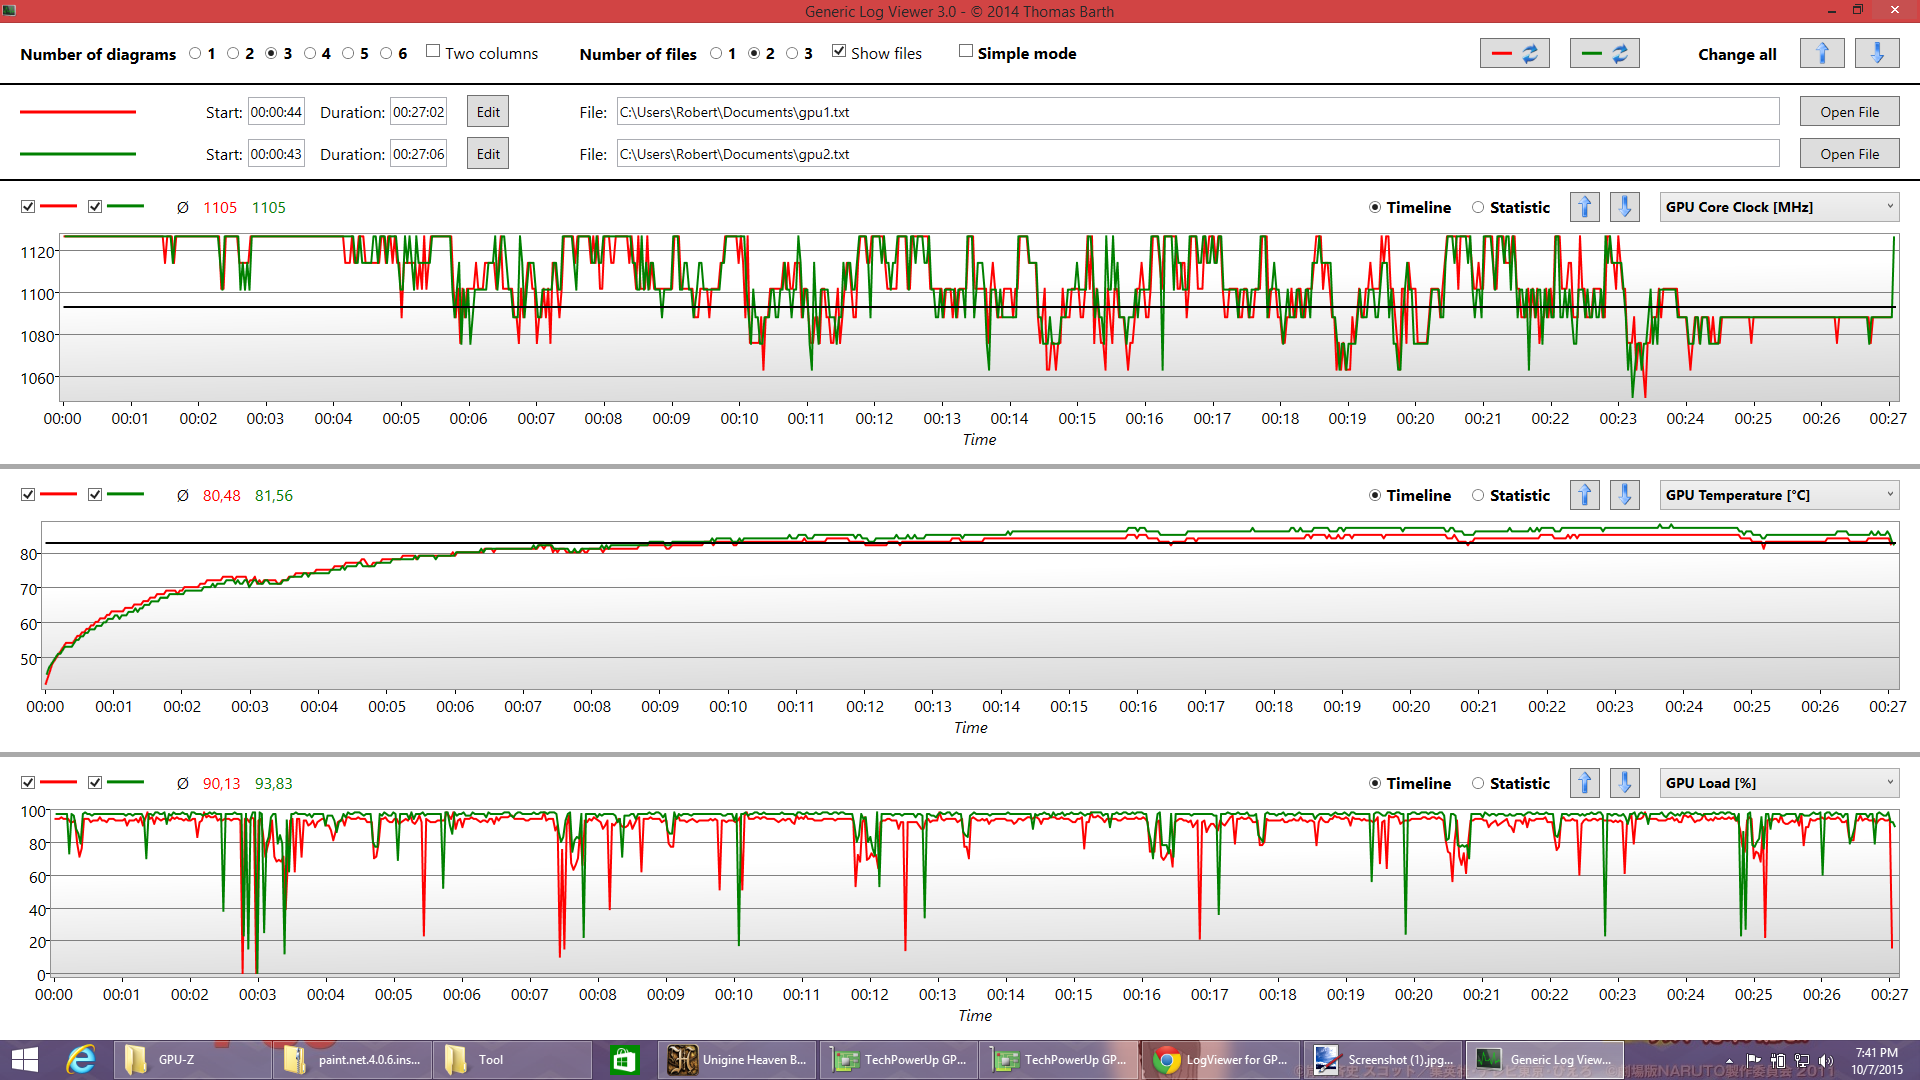Screen dimensions: 1920x1080
Task: Switch GPU Load diagram to Statistic view
Action: pyautogui.click(x=1478, y=783)
